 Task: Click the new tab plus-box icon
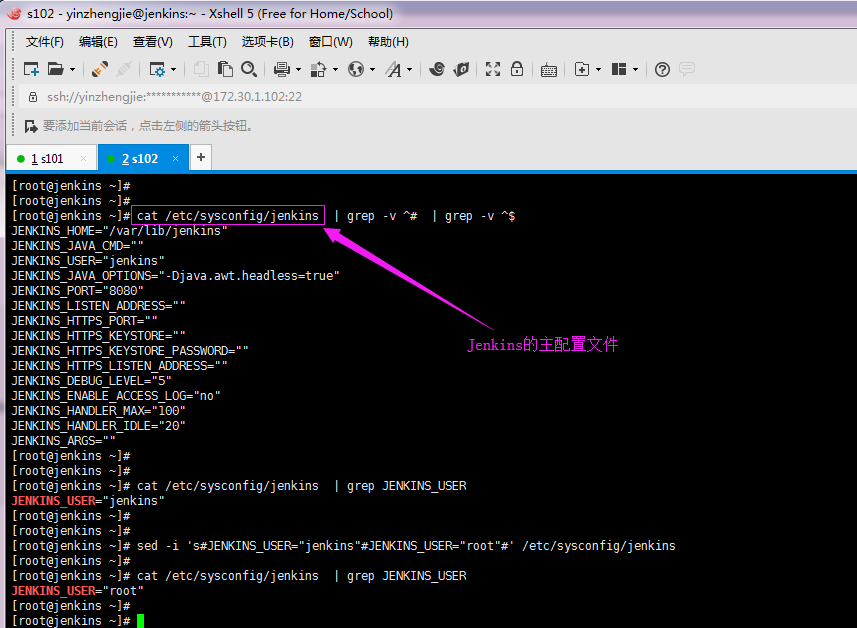tap(582, 69)
